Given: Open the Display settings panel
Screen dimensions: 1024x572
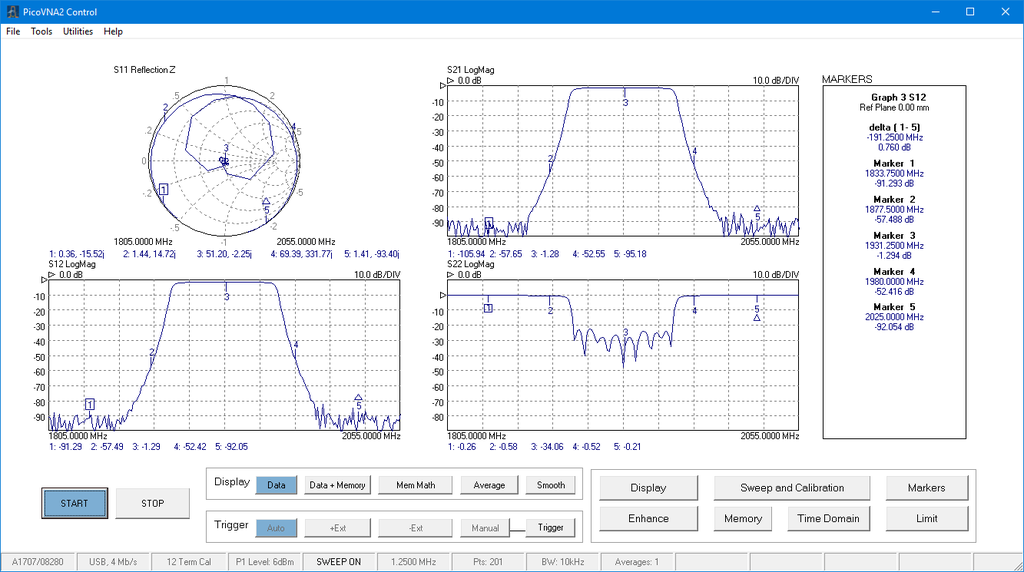Looking at the screenshot, I should click(648, 488).
